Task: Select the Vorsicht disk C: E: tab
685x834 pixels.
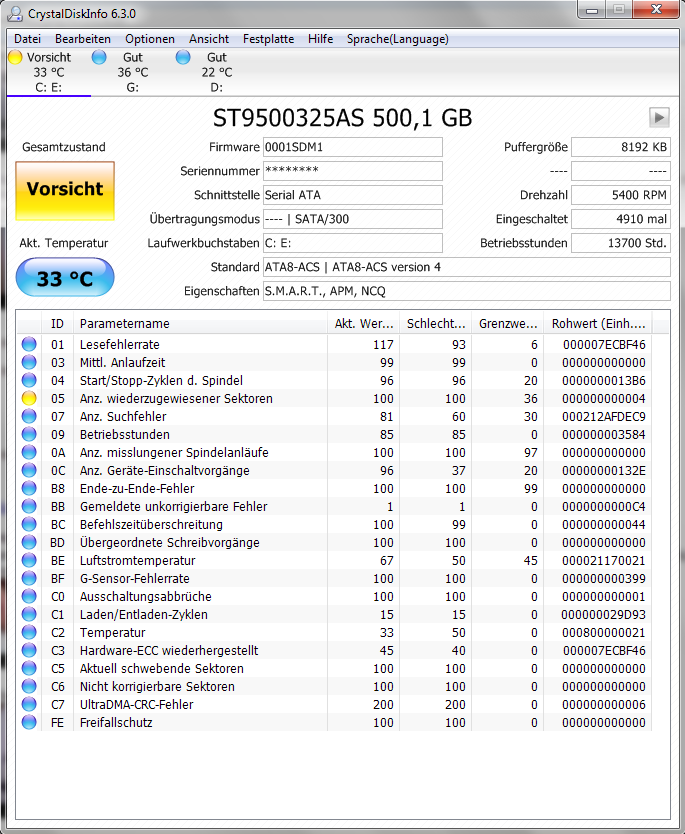Action: [x=48, y=72]
